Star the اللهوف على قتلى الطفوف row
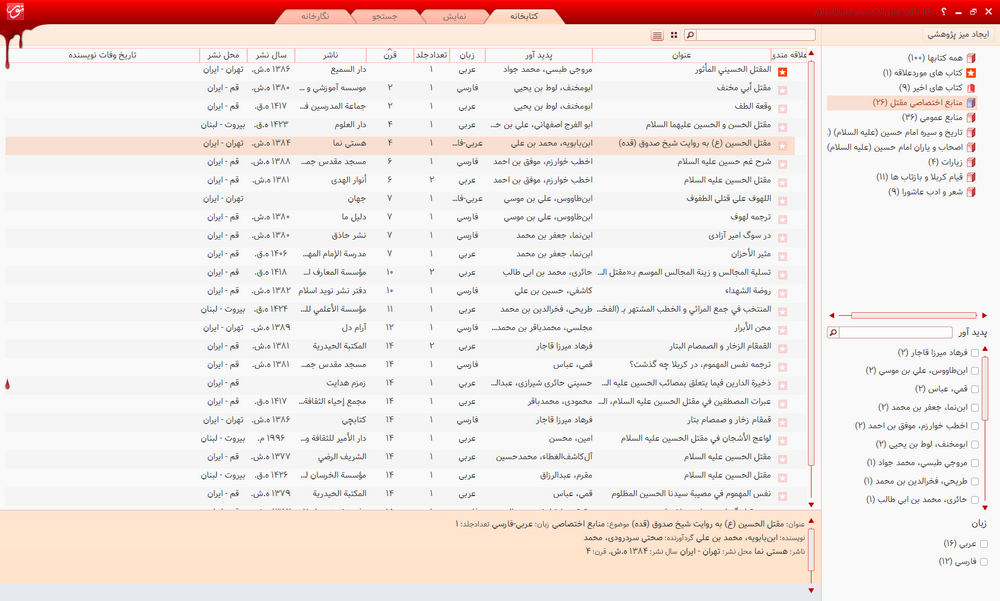The width and height of the screenshot is (1000, 601). [x=783, y=201]
